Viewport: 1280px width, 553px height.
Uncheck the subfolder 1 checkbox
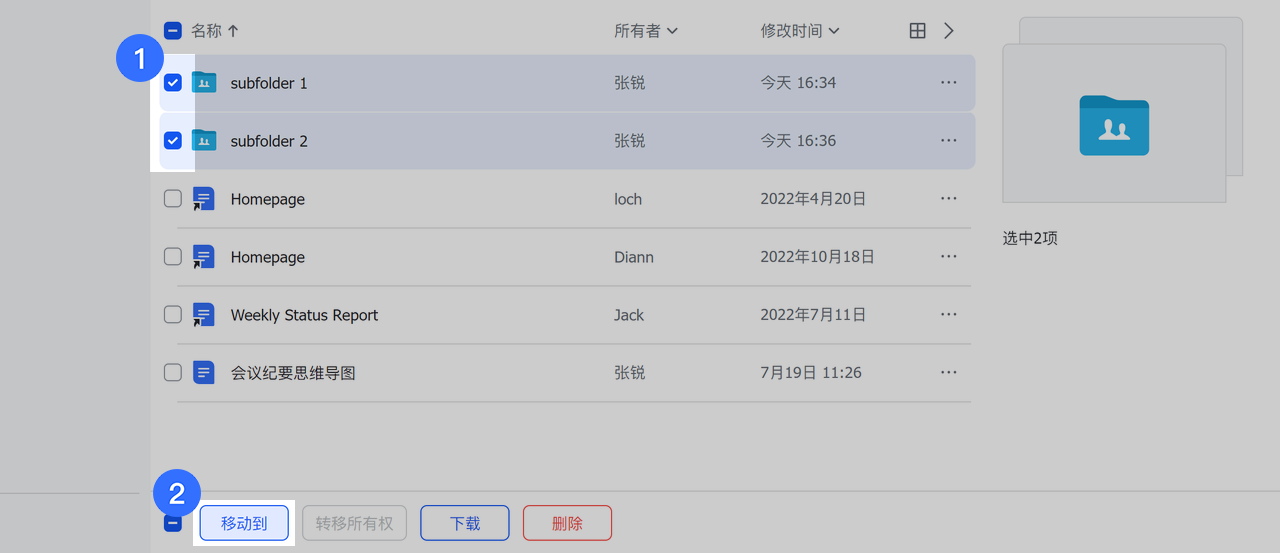tap(172, 83)
